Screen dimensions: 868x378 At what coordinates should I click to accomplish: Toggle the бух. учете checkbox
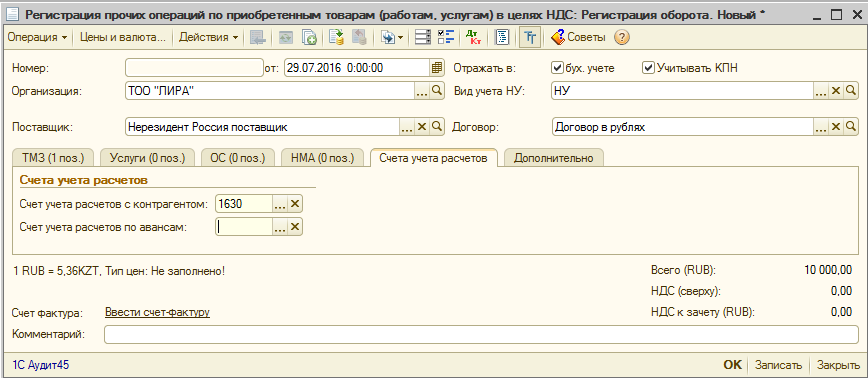[x=557, y=68]
